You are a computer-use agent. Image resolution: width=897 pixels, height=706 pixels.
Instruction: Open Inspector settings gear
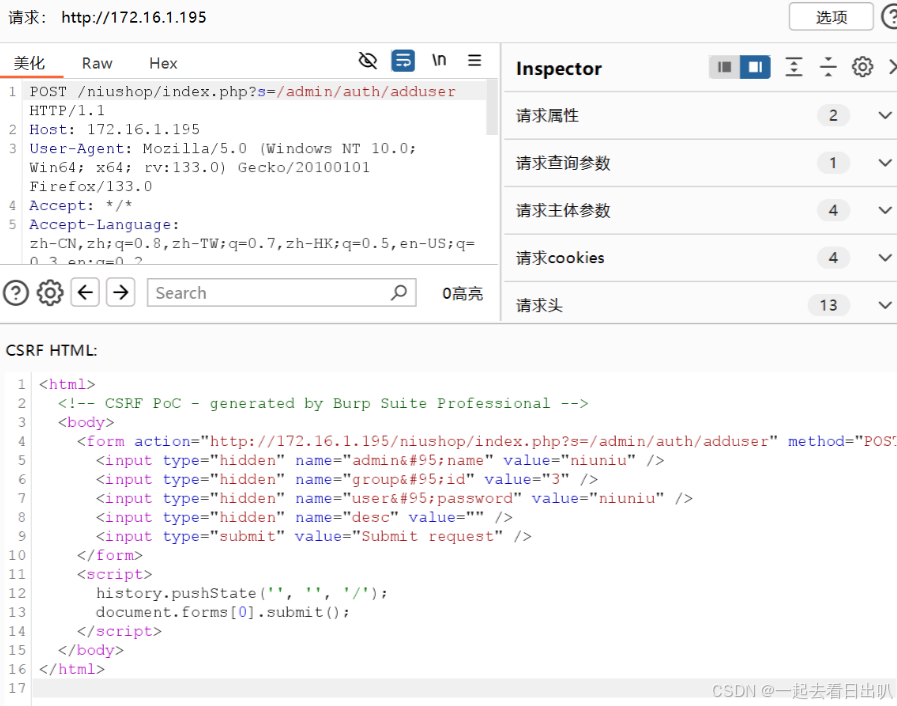coord(862,68)
